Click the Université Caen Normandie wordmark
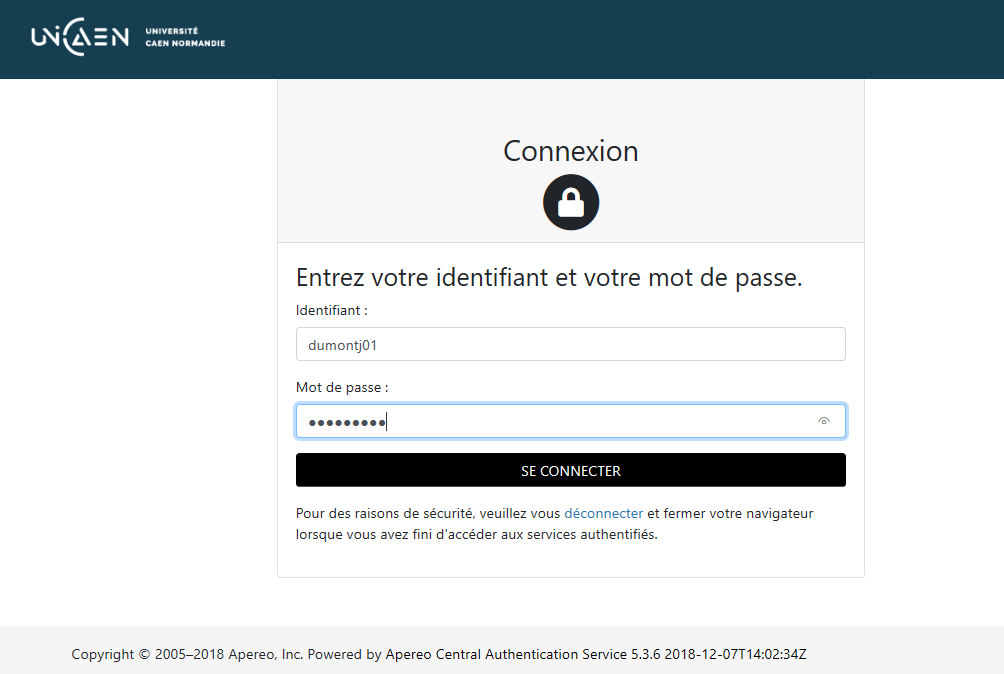This screenshot has height=674, width=1004. pyautogui.click(x=185, y=38)
